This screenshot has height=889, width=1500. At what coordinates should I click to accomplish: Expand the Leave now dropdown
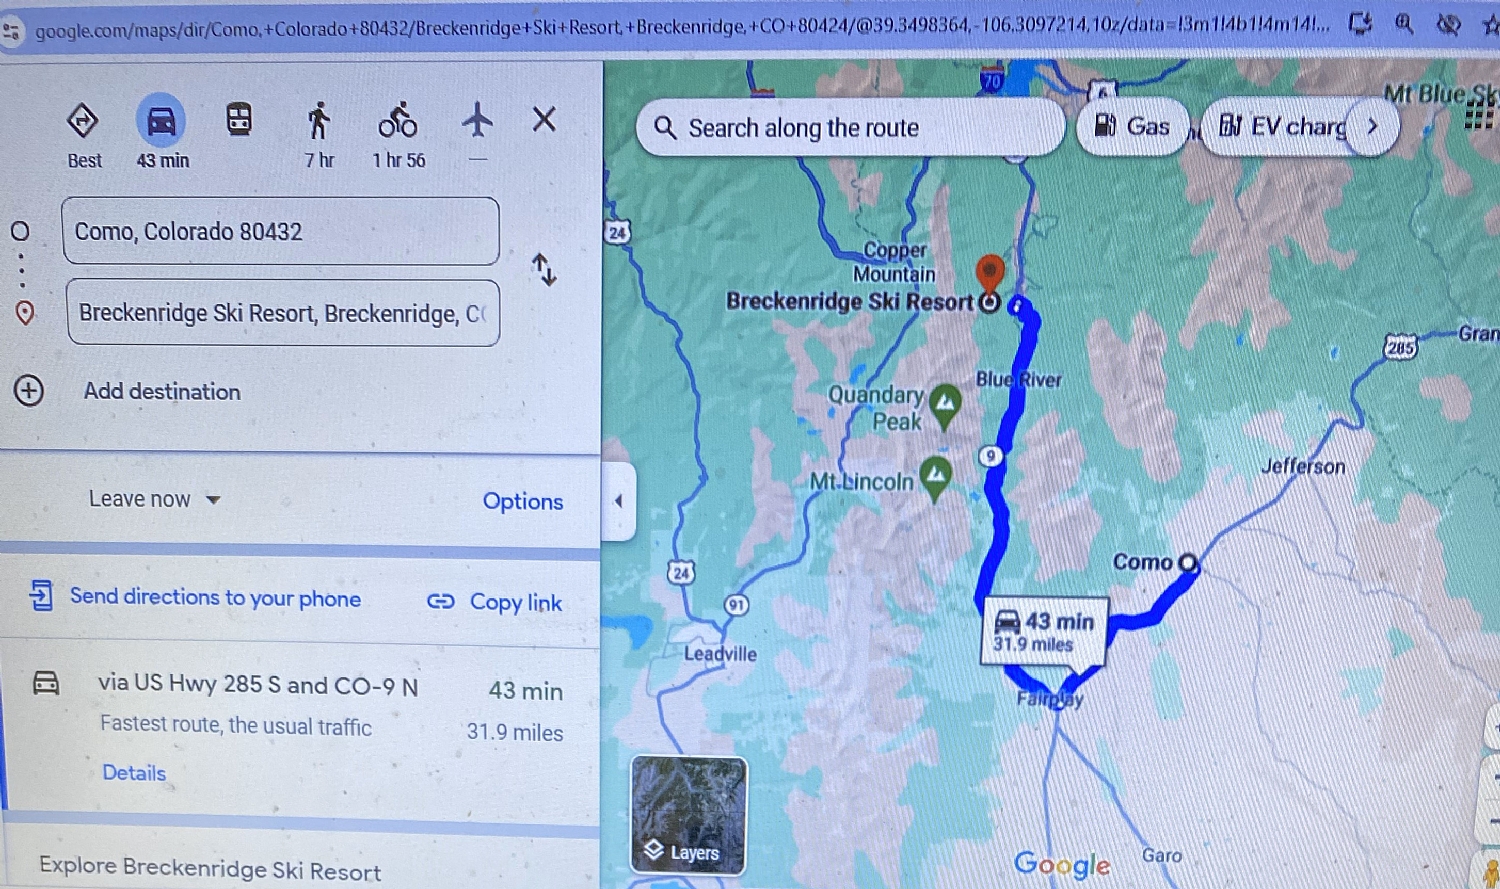tap(154, 499)
